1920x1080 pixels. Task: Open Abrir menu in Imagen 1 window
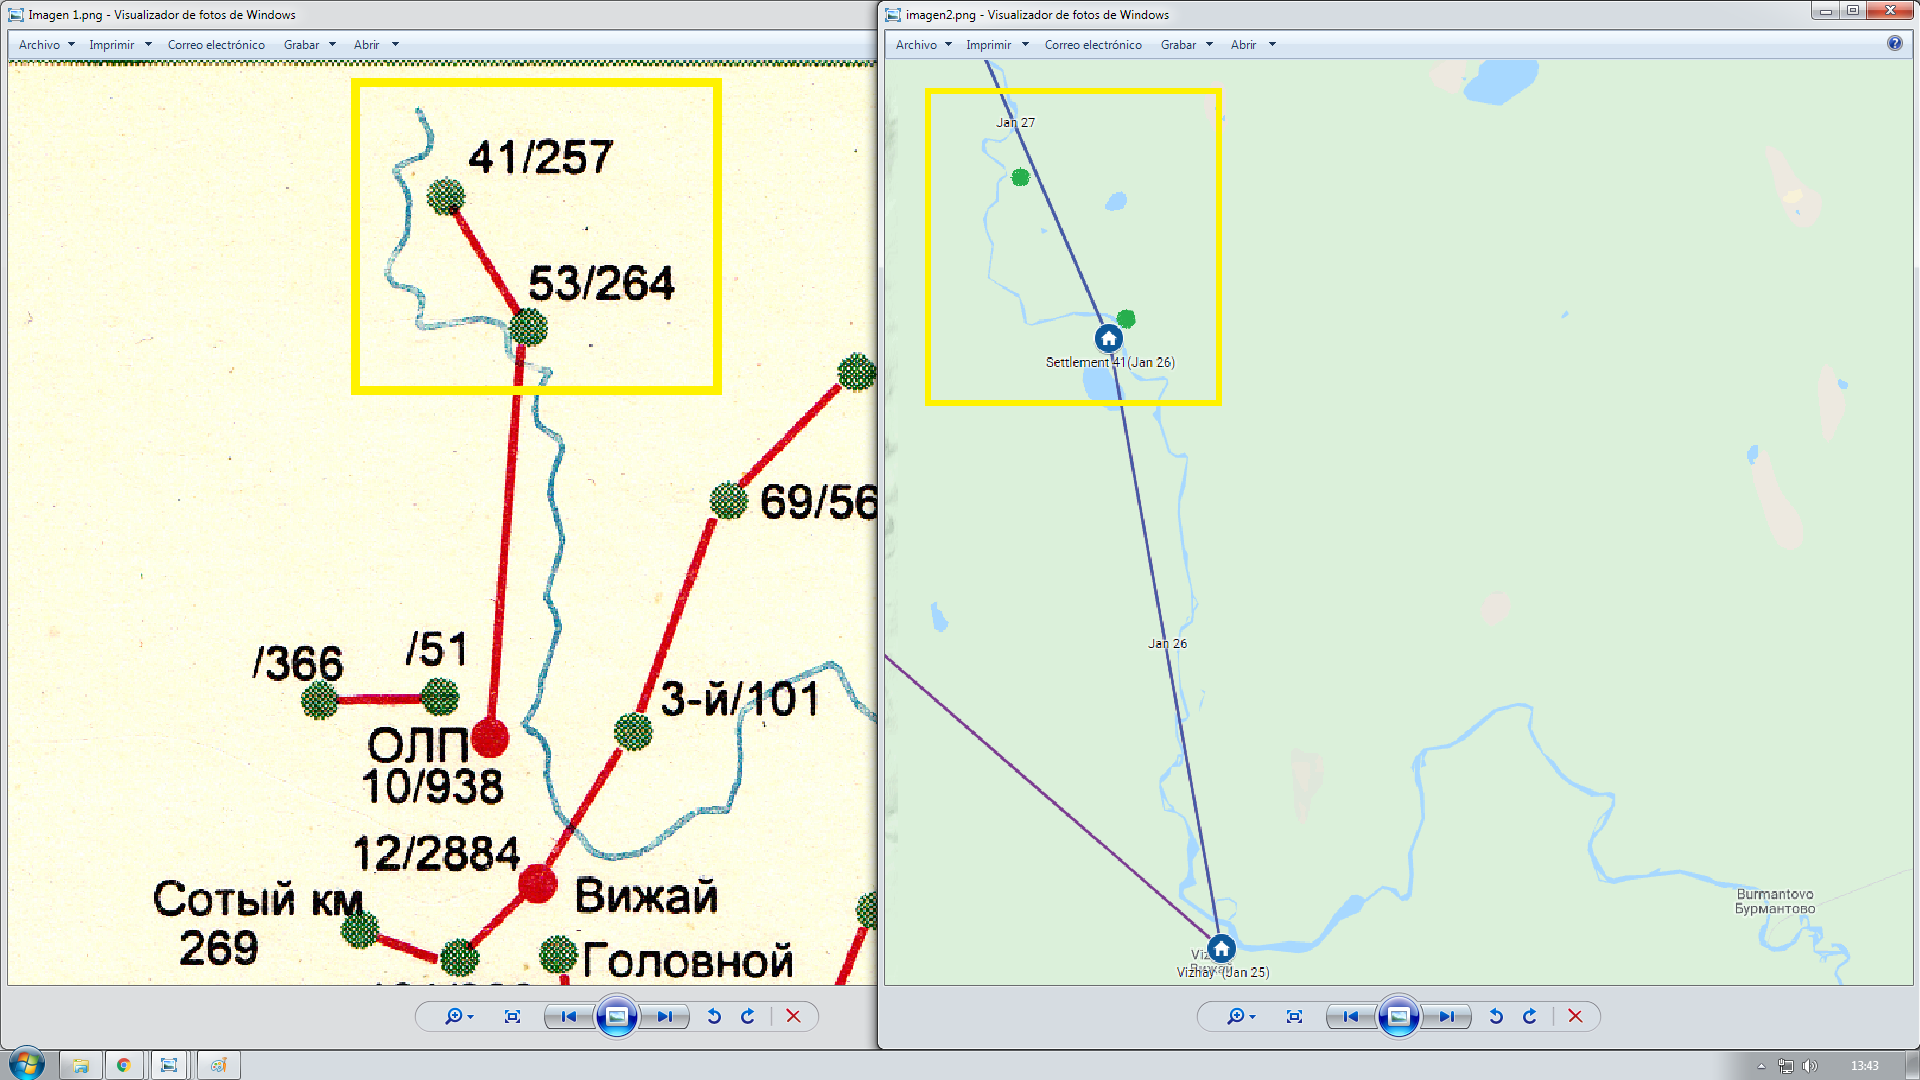376,45
